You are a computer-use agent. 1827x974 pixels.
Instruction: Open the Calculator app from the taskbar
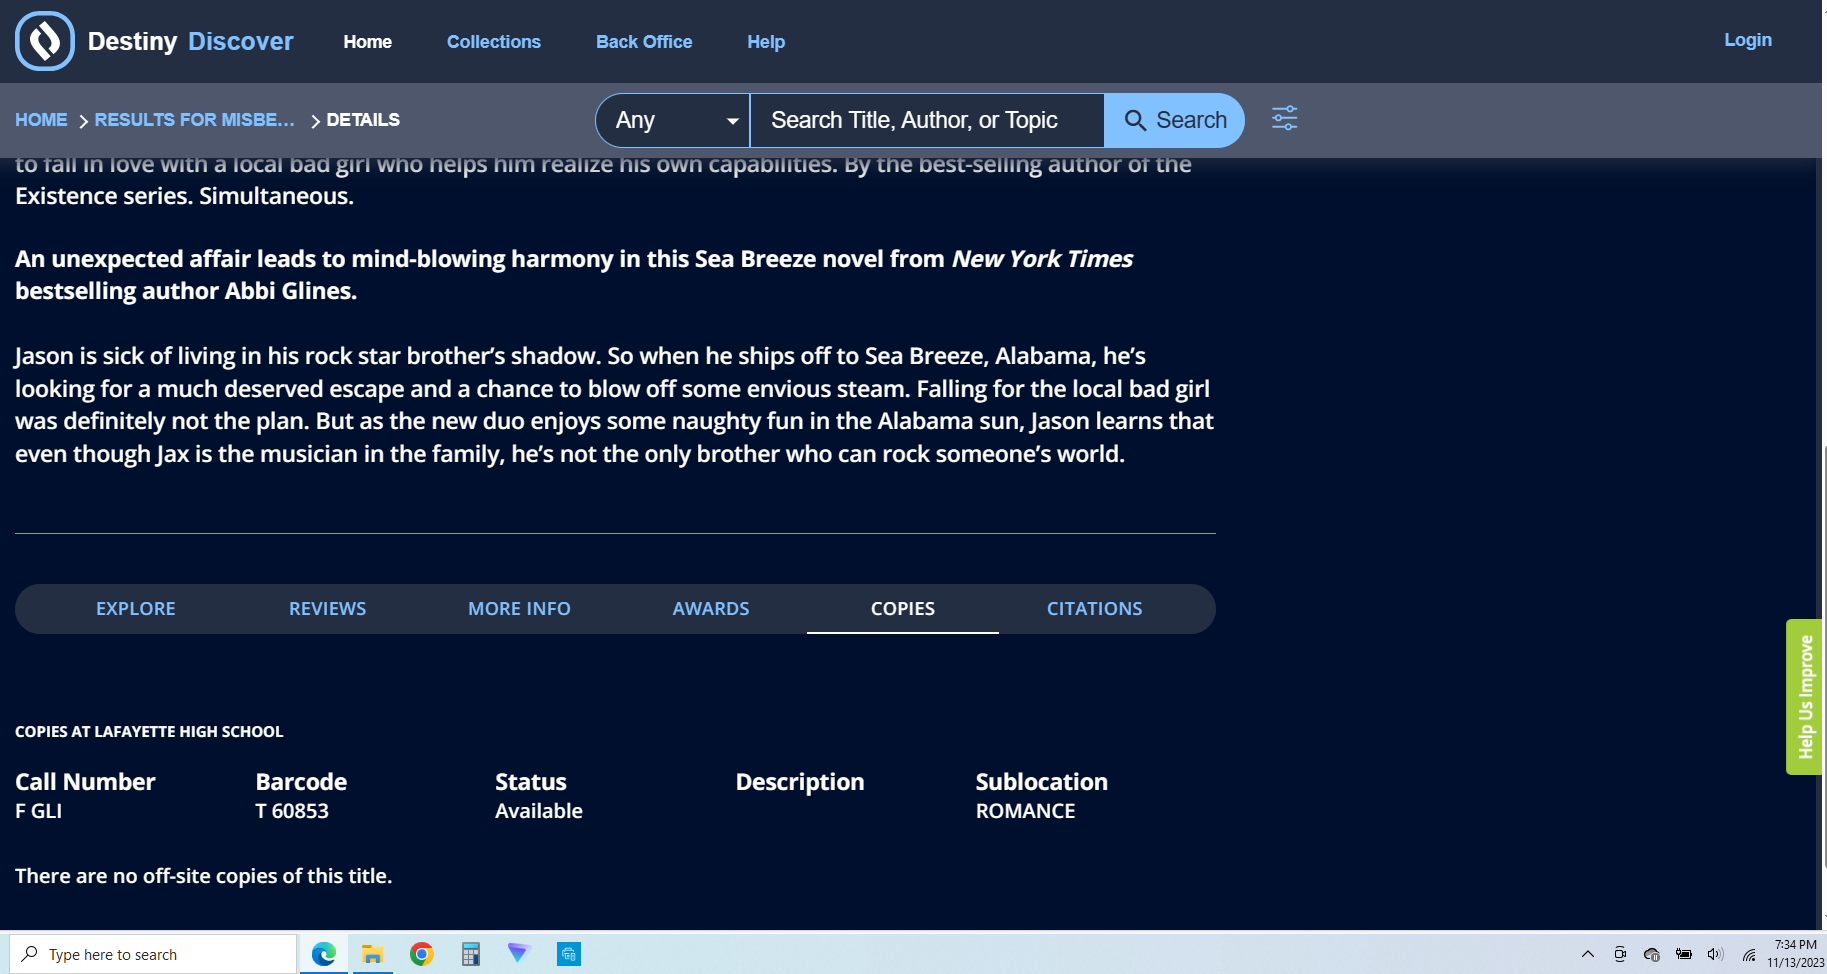point(470,954)
